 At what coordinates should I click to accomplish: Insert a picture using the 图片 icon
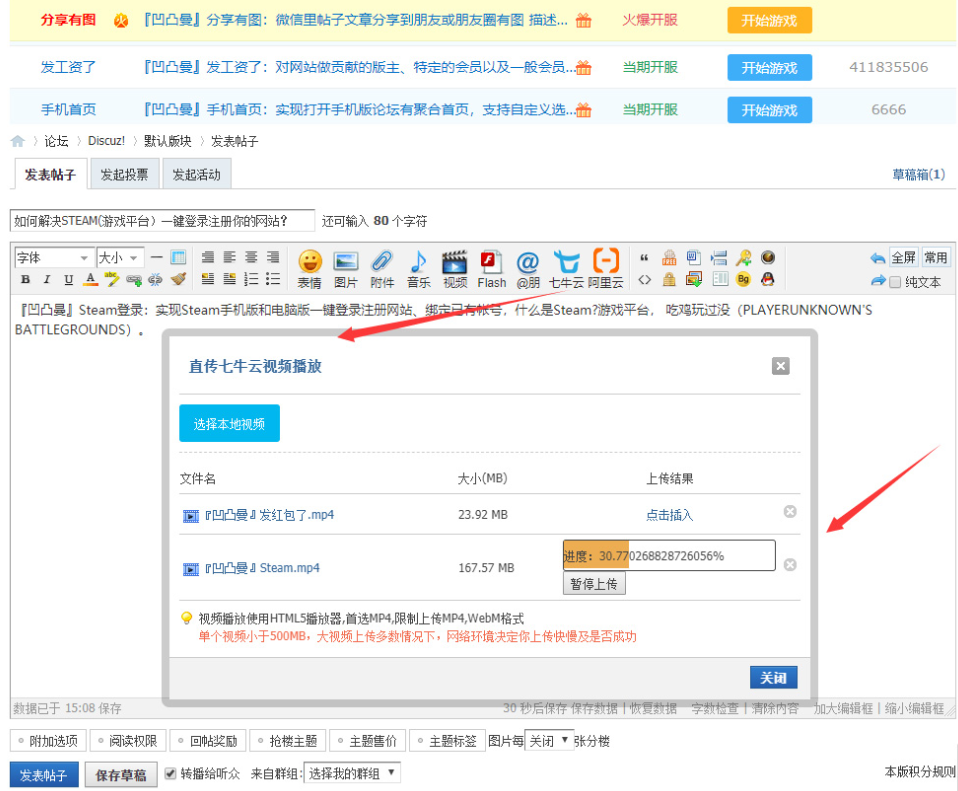(x=345, y=269)
